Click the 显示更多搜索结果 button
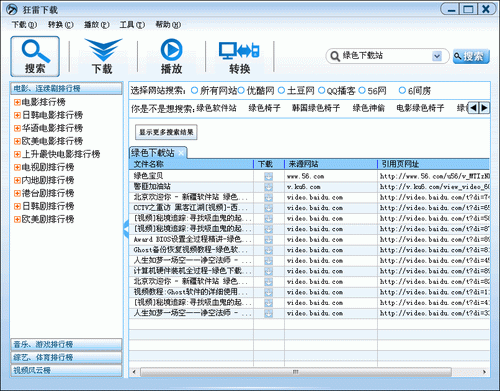The image size is (500, 391). (x=166, y=132)
